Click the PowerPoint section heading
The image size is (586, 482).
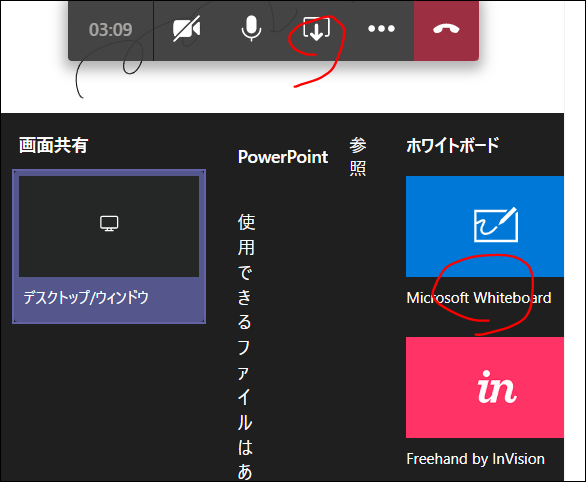(283, 157)
